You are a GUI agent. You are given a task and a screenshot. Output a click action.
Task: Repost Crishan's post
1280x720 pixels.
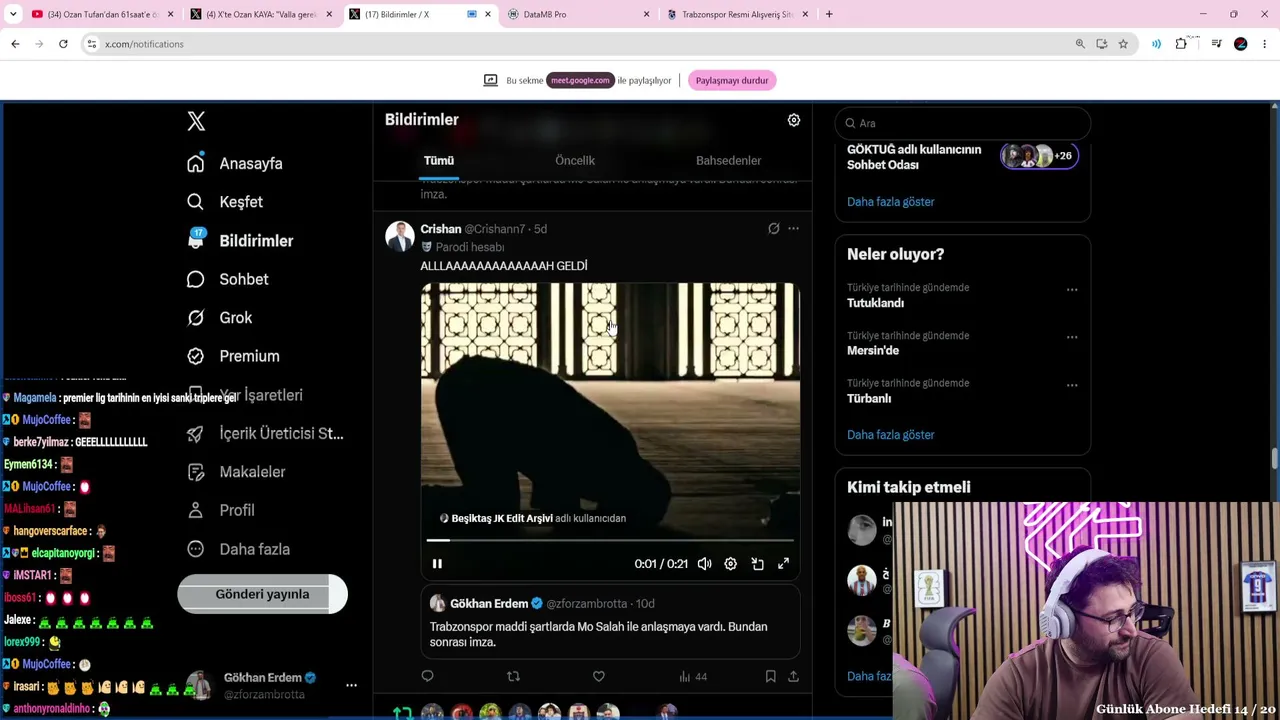513,677
